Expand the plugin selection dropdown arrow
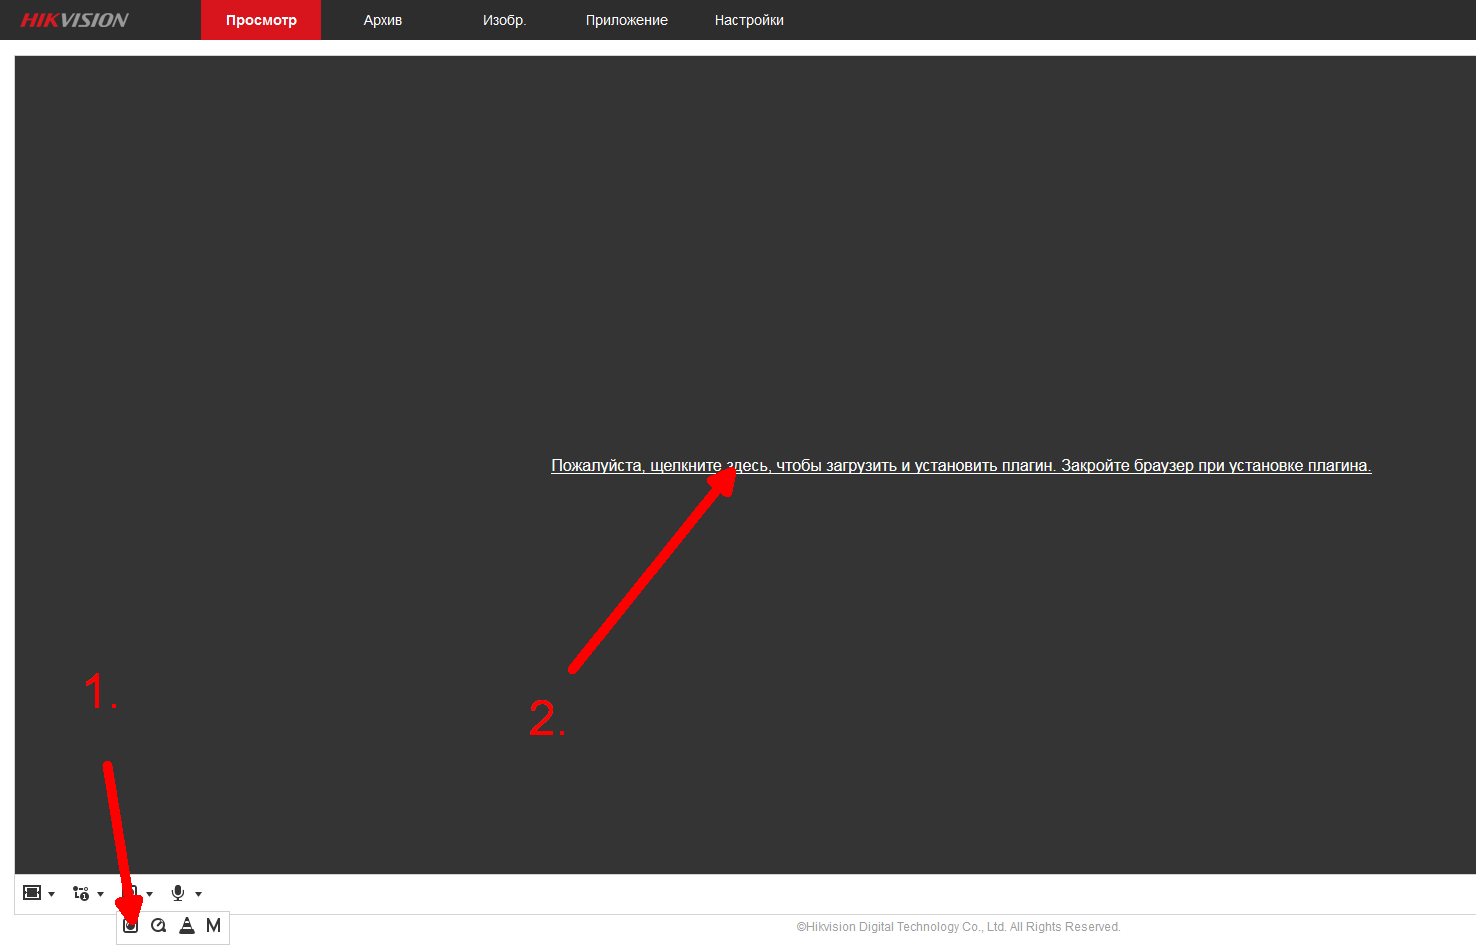1476x945 pixels. coord(150,894)
